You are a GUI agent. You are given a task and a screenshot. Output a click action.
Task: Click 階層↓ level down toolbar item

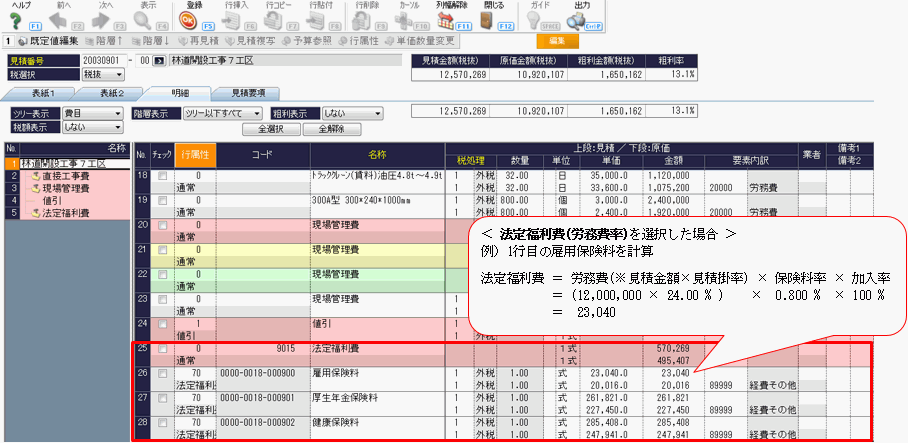click(x=151, y=41)
